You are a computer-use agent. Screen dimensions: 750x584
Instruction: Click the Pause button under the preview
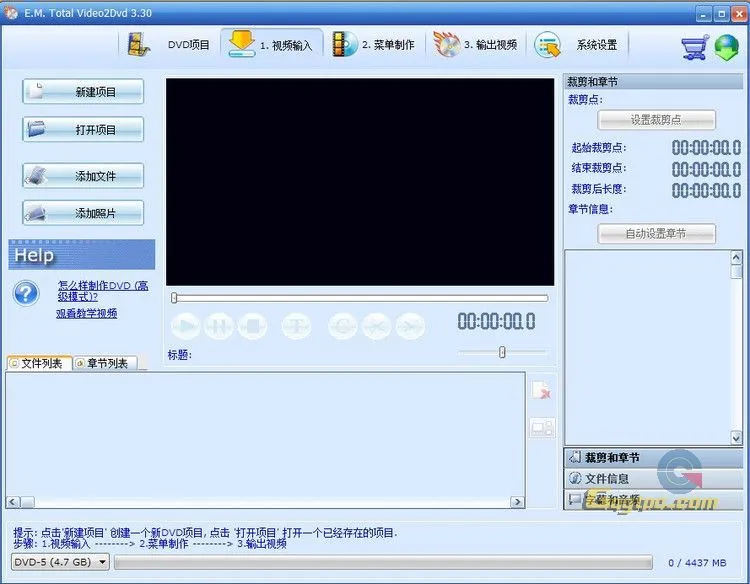click(219, 326)
